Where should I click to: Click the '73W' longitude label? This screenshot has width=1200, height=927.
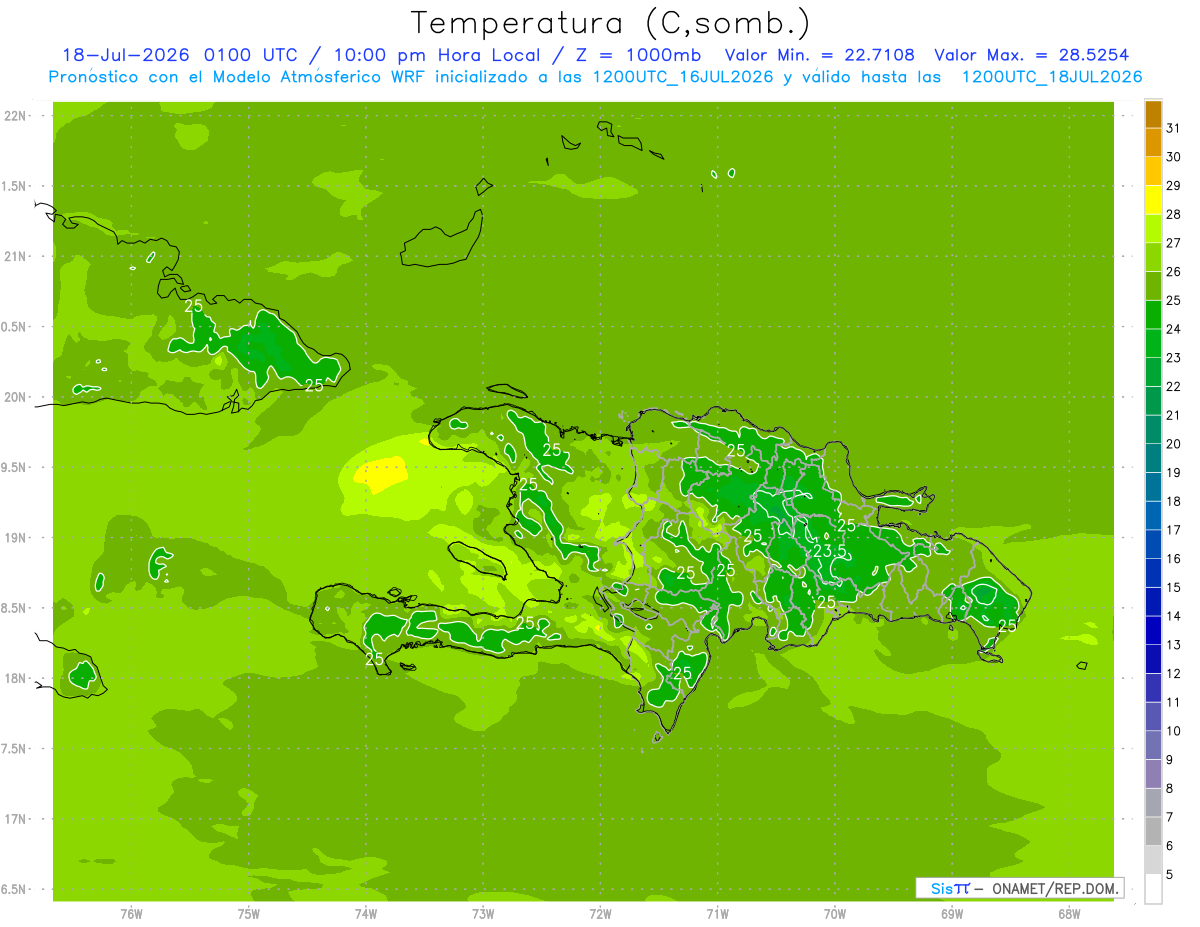[x=483, y=914]
